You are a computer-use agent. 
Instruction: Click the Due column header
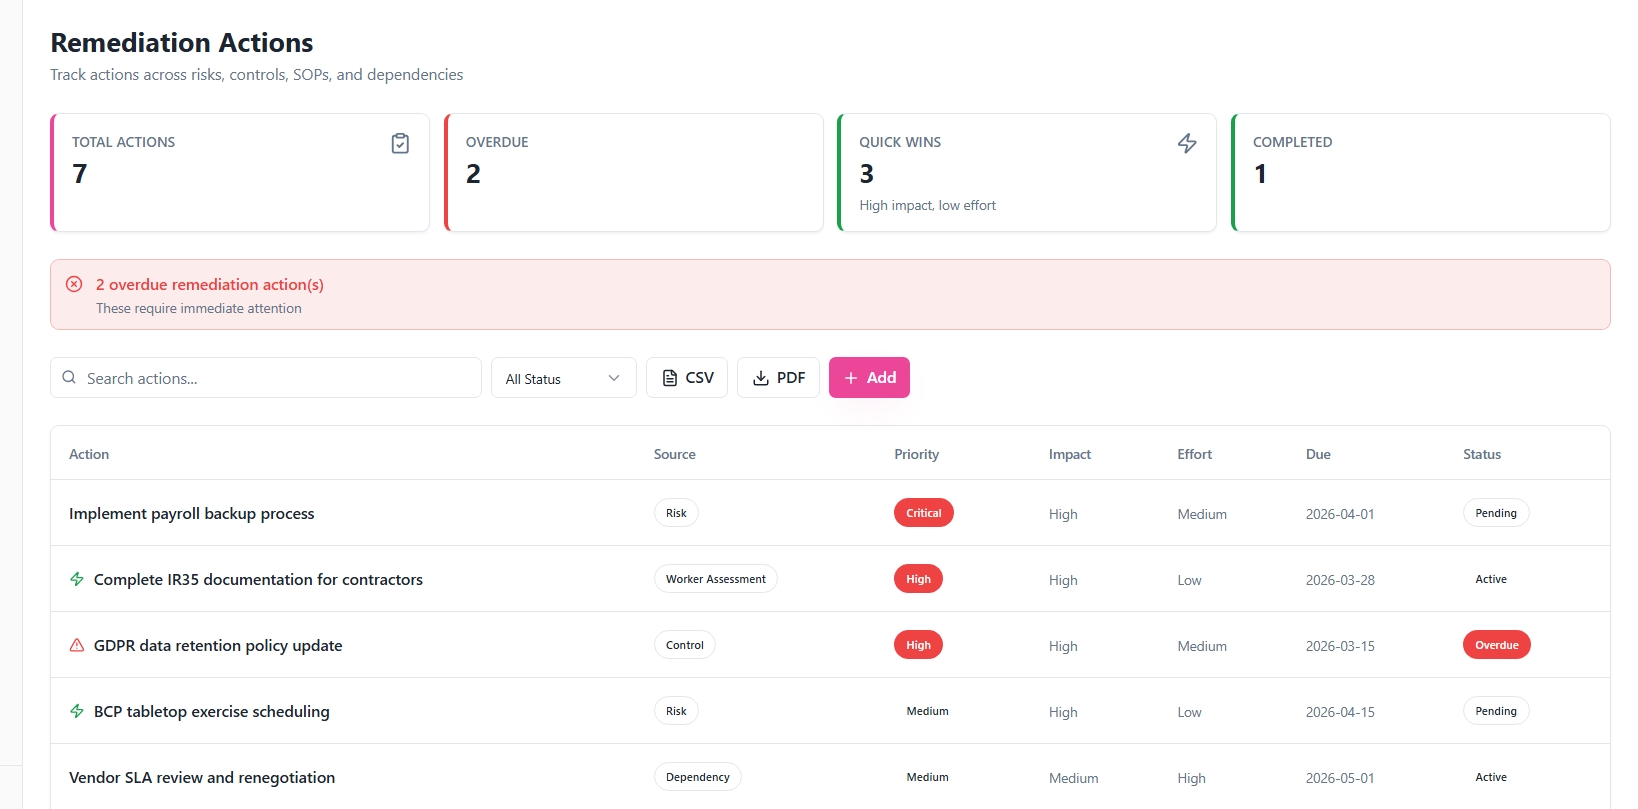click(x=1318, y=454)
